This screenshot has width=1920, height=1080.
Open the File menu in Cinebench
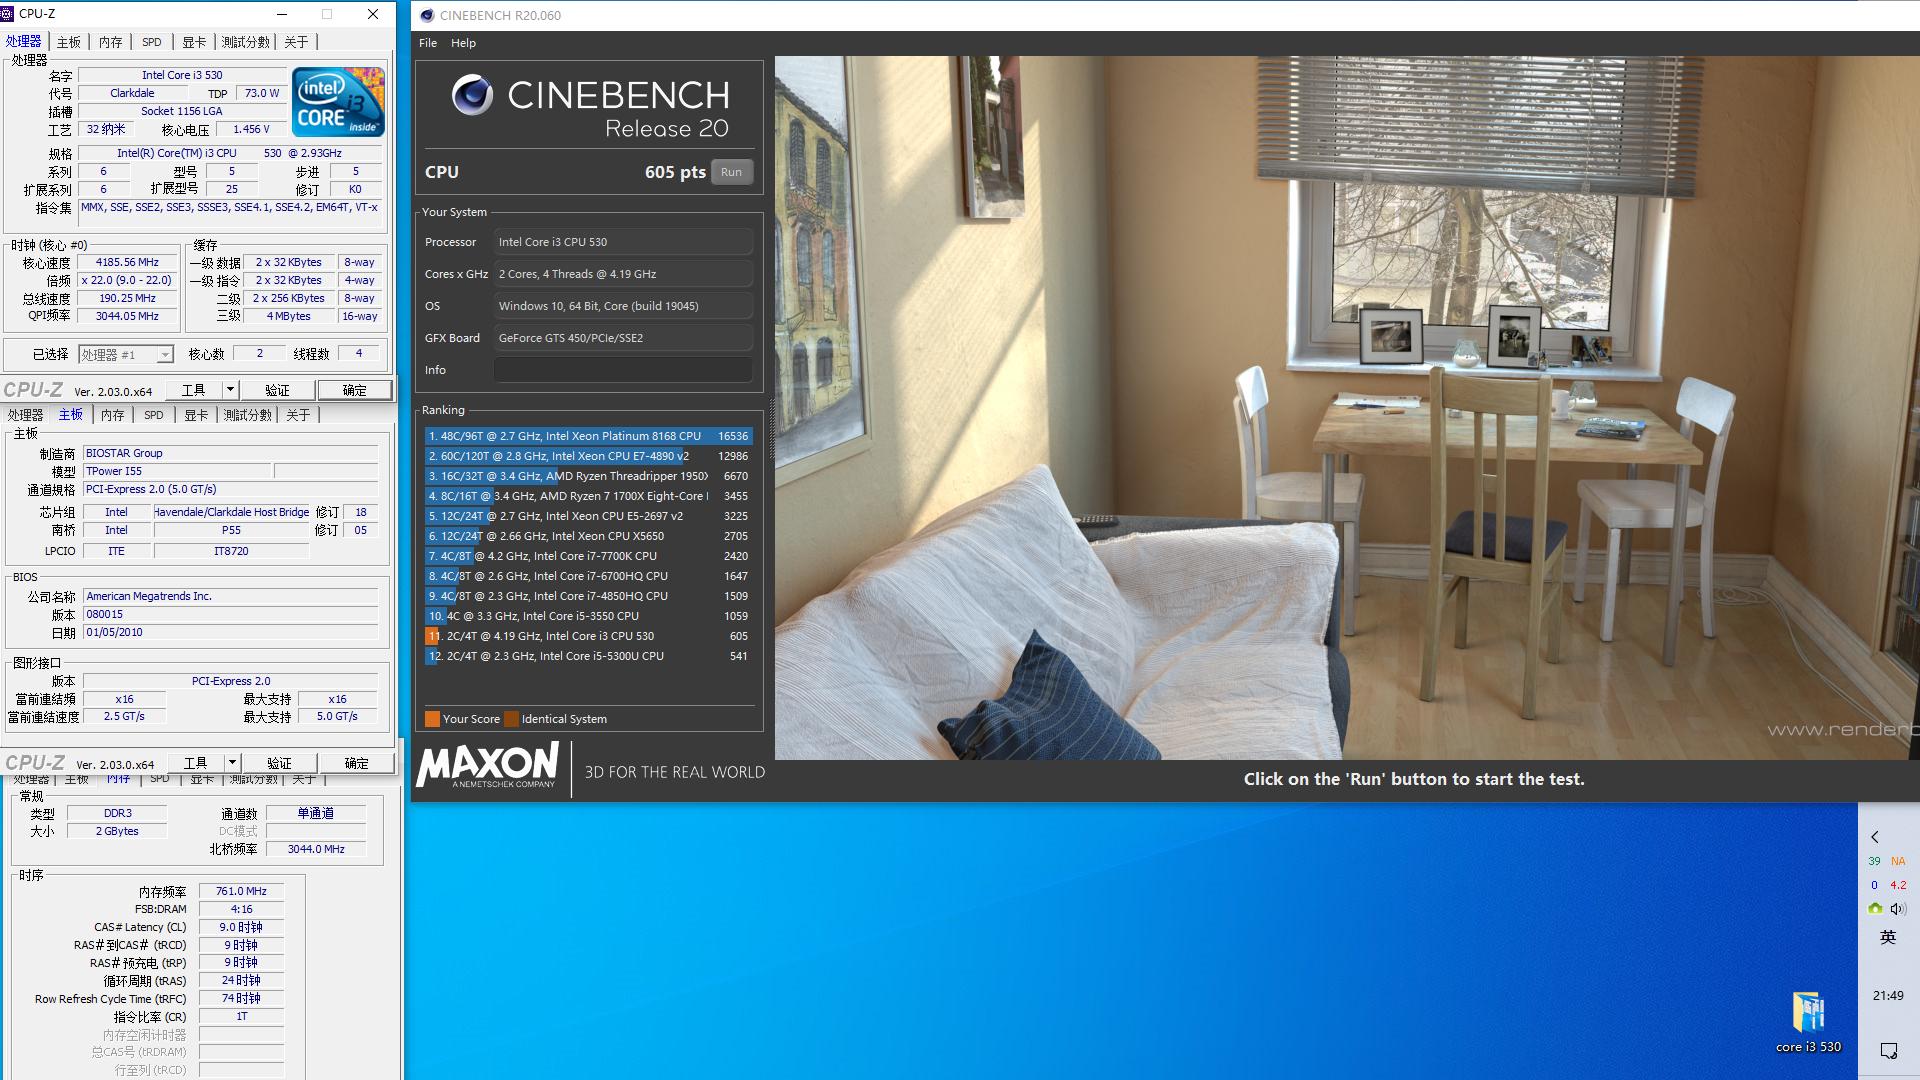click(x=428, y=43)
